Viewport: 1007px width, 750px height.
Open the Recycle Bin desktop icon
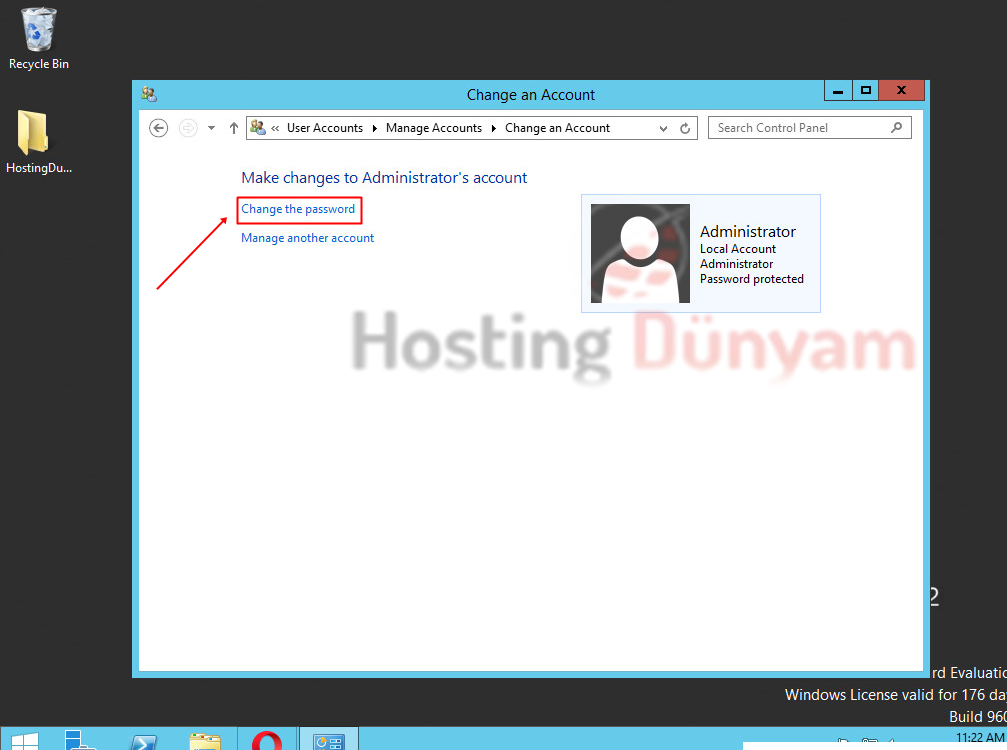39,39
